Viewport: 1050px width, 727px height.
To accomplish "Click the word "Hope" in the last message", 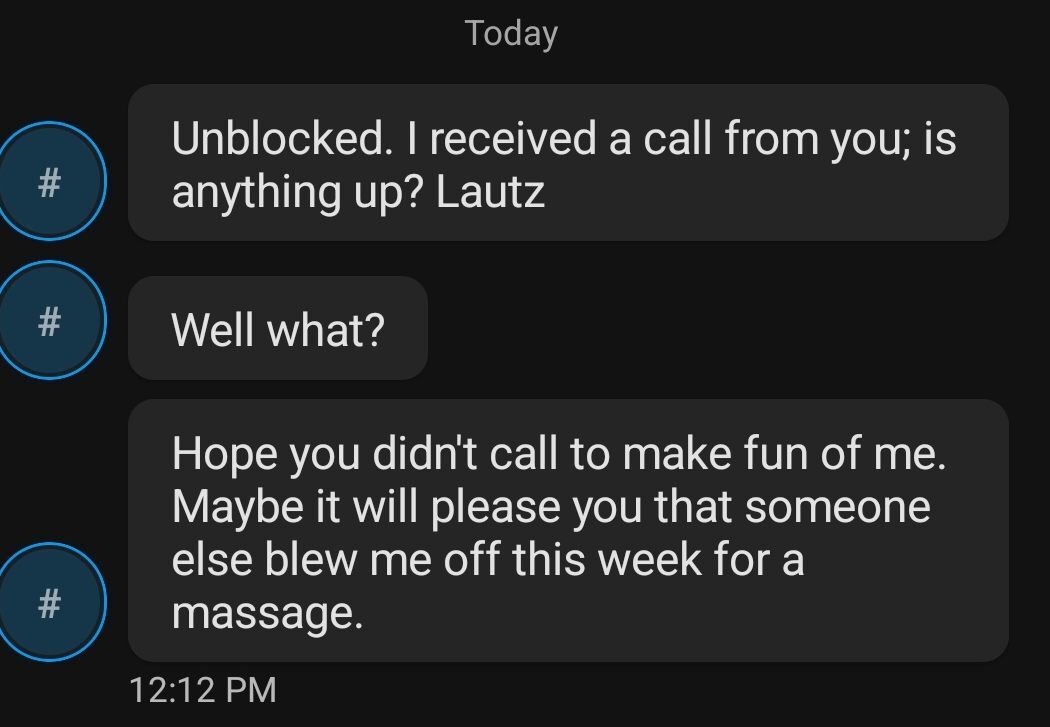I will click(x=223, y=455).
